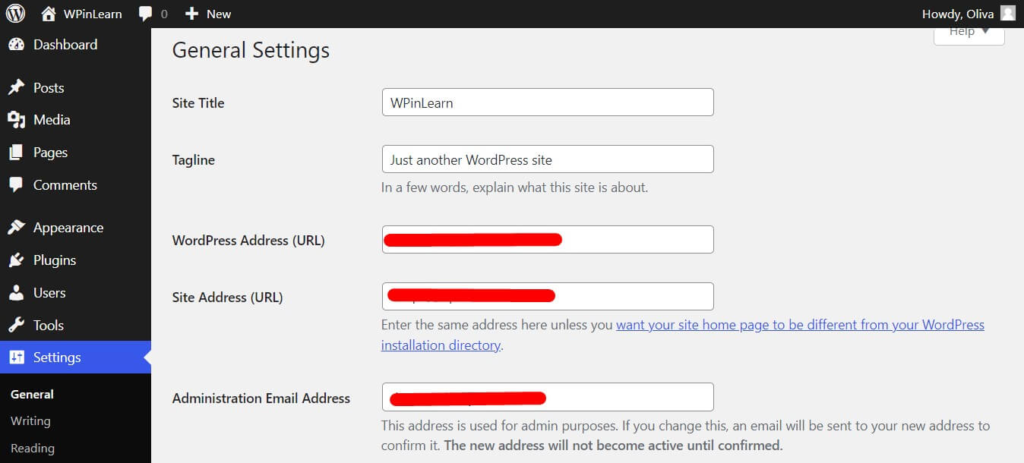The width and height of the screenshot is (1024, 463).
Task: Click the Tagline label
Action: [x=193, y=160]
